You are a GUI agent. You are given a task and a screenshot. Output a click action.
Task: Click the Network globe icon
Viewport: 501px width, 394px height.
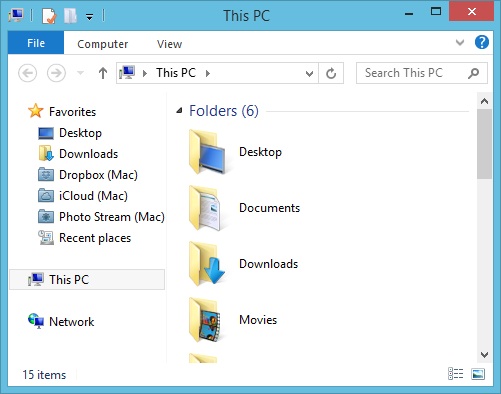(36, 321)
